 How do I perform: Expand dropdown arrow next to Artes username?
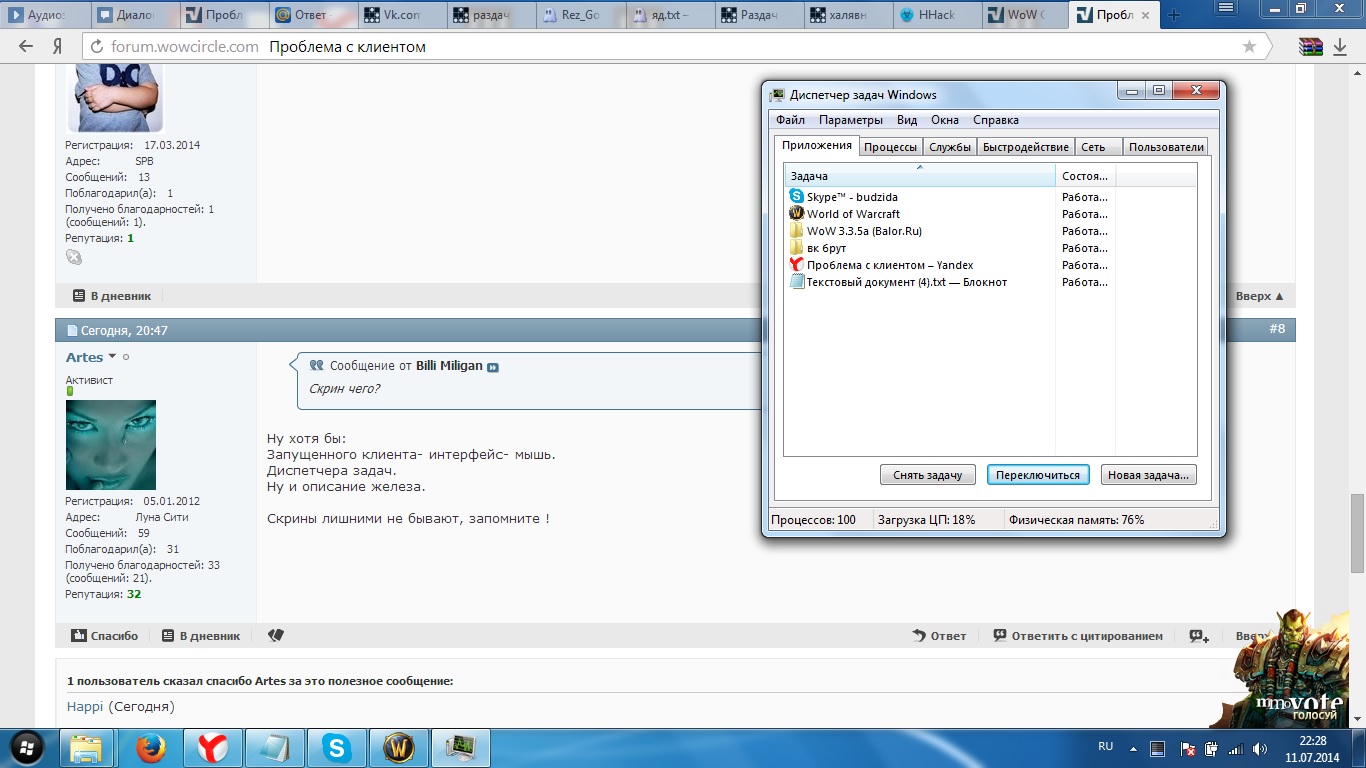[x=112, y=357]
